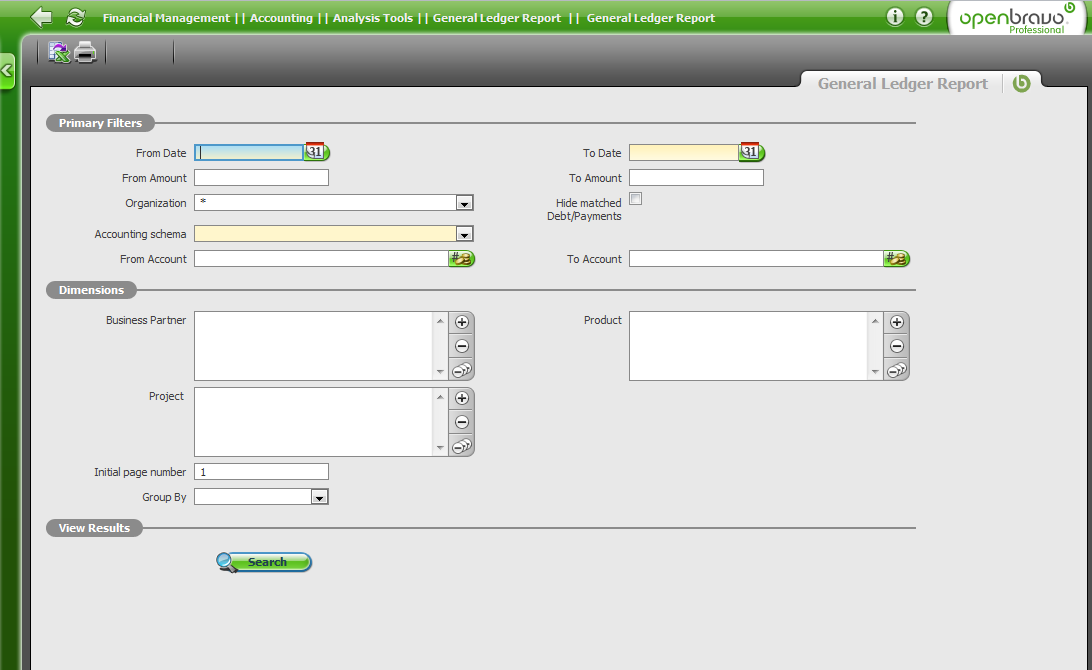This screenshot has height=670, width=1092.
Task: Click Accounting in the breadcrumb
Action: 281,18
